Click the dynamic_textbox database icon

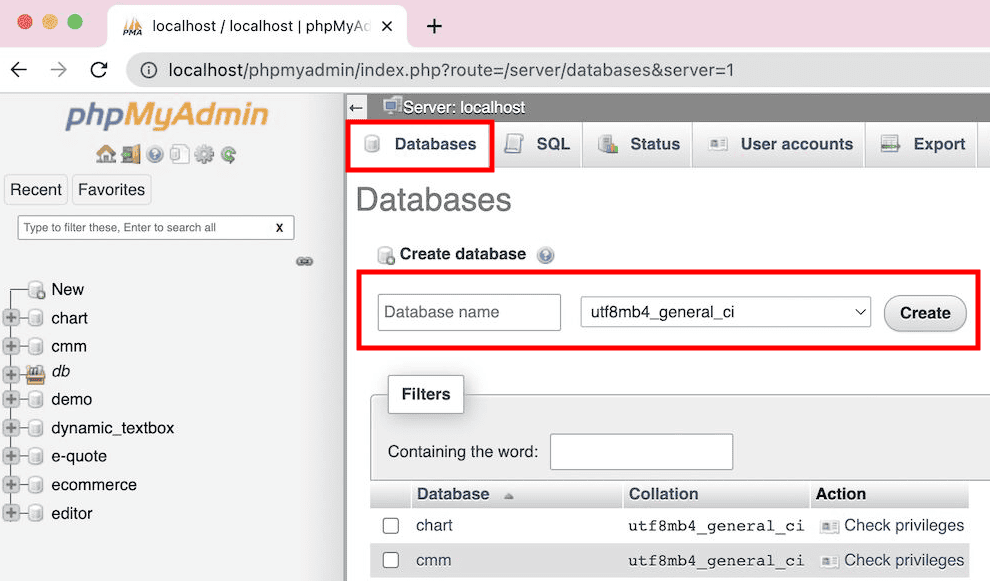point(36,428)
